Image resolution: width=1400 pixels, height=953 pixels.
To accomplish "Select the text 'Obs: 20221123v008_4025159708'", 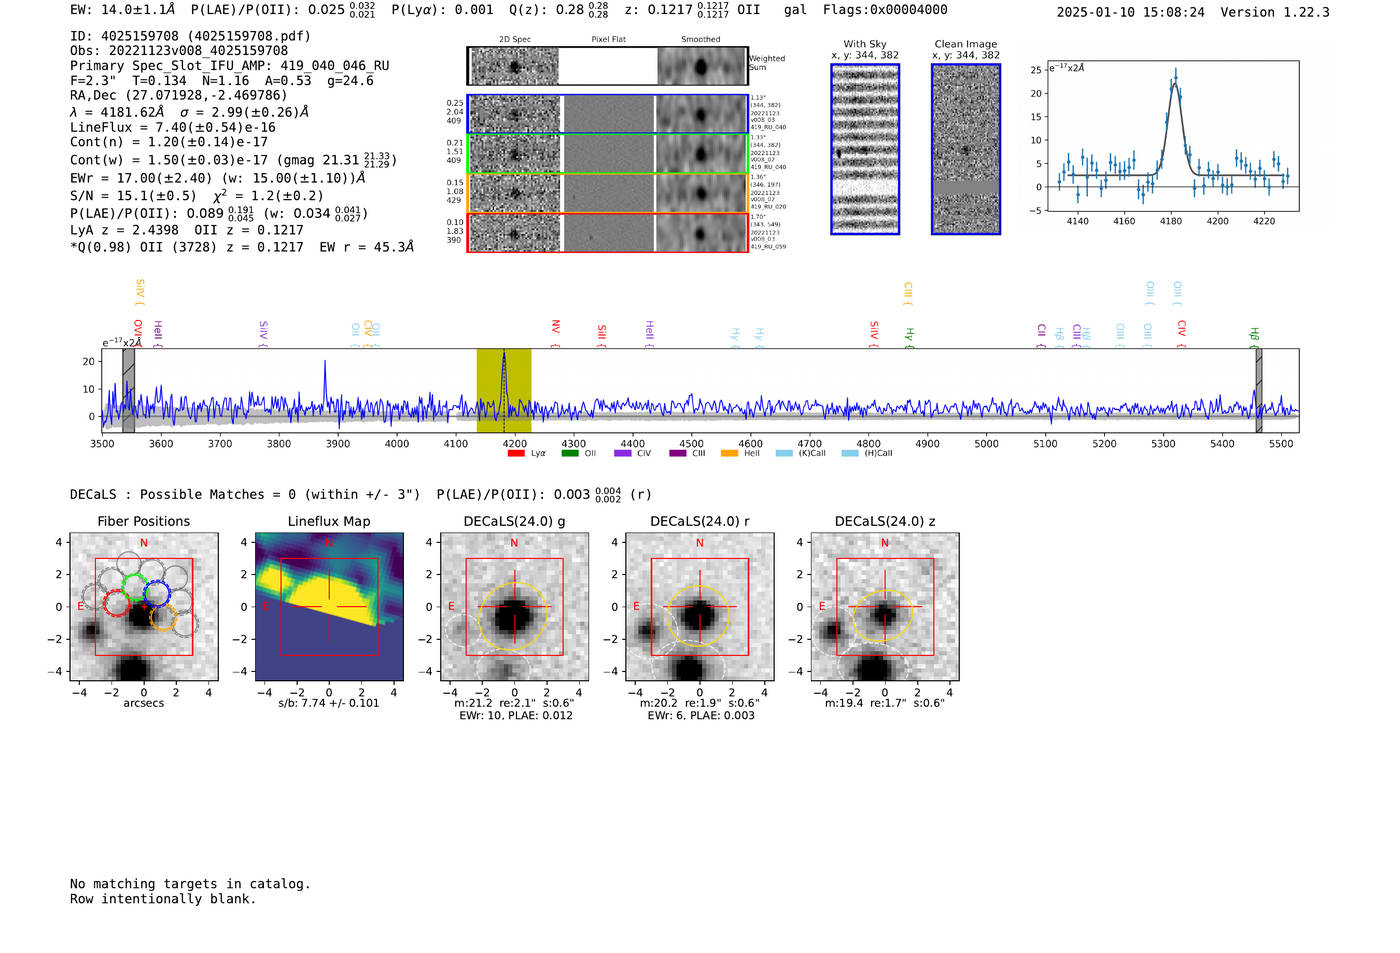I will (x=179, y=51).
